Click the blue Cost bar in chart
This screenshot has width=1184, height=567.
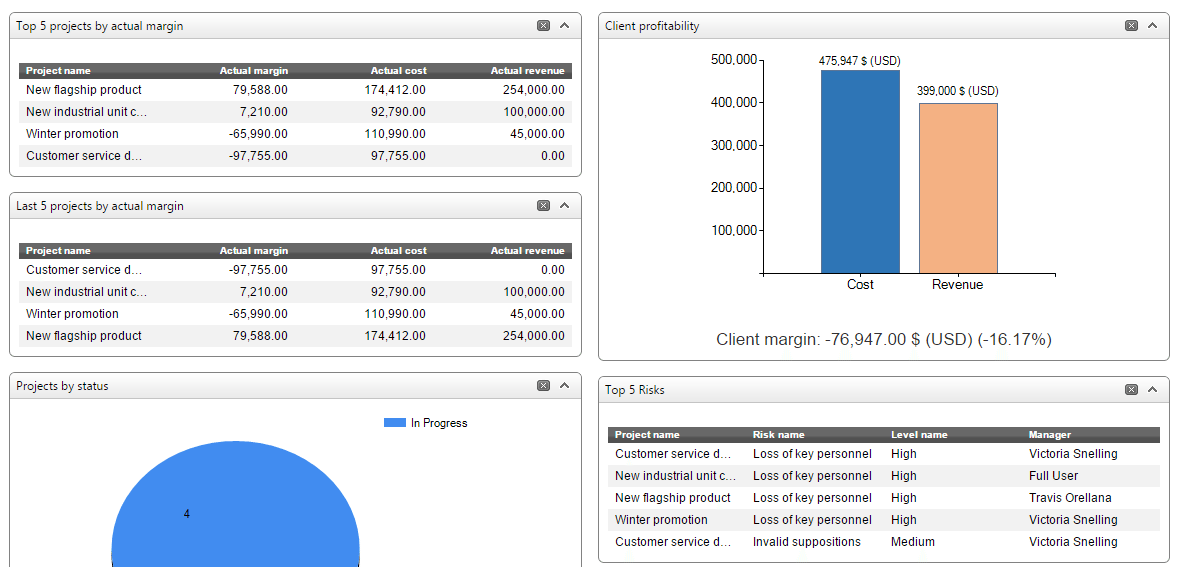[x=860, y=171]
